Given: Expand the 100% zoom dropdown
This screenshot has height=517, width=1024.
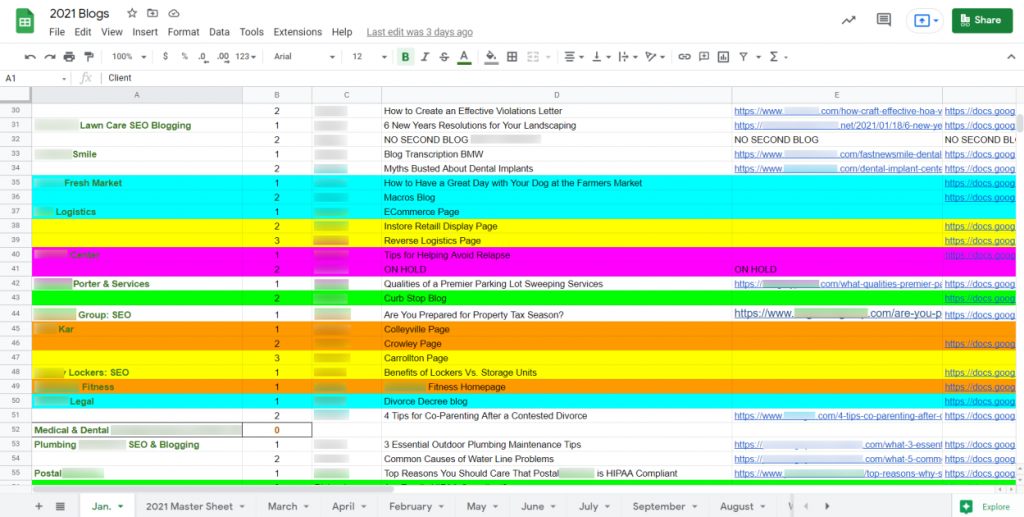Looking at the screenshot, I should 128,57.
